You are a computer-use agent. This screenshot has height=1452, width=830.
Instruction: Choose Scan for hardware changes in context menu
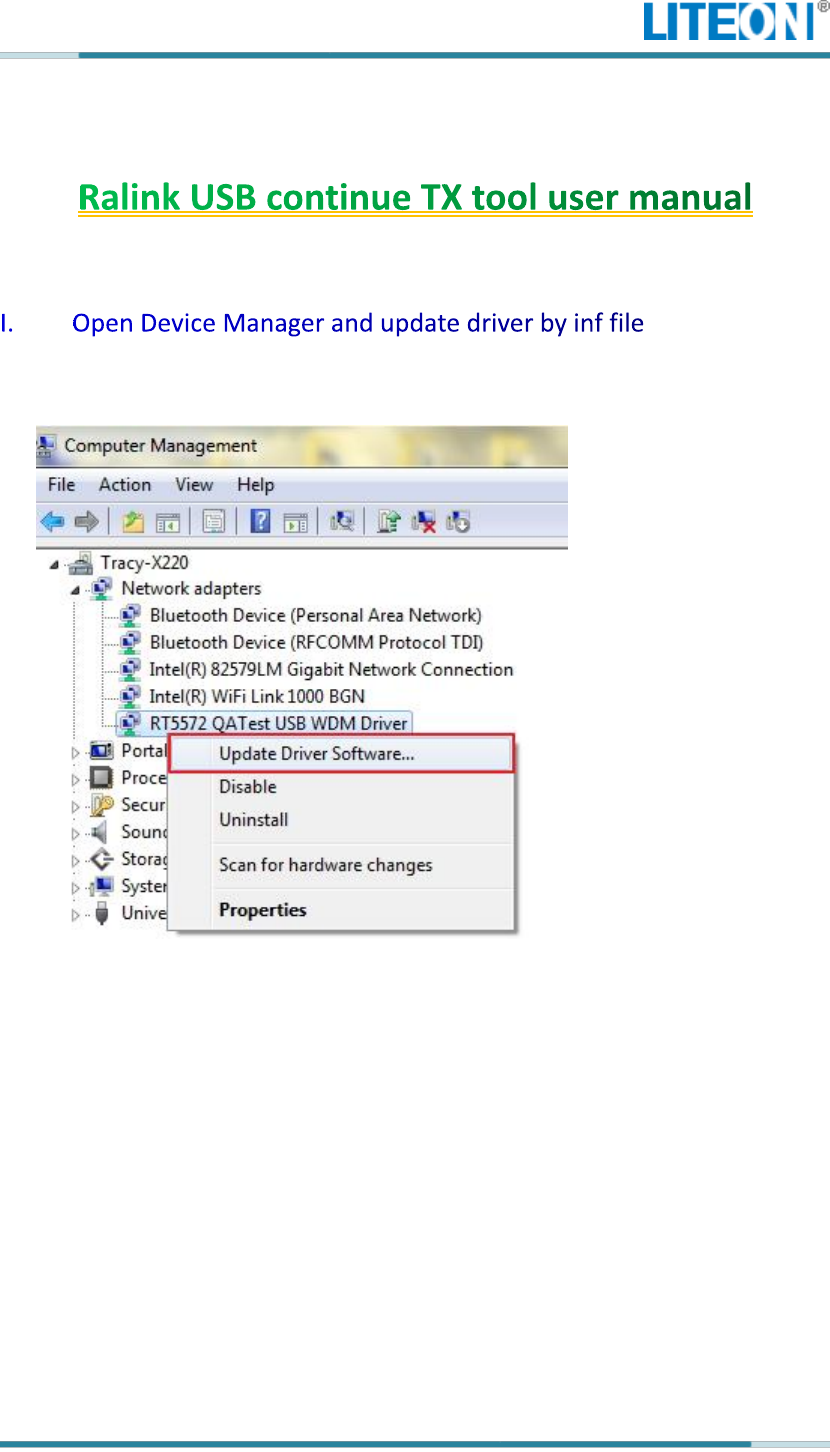[x=341, y=865]
